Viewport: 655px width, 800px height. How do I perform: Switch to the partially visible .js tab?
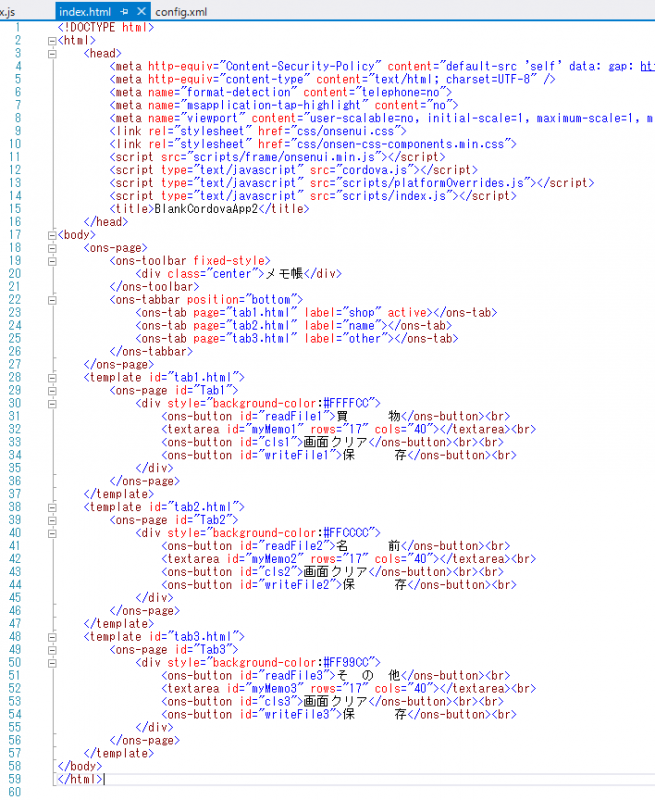coord(8,11)
